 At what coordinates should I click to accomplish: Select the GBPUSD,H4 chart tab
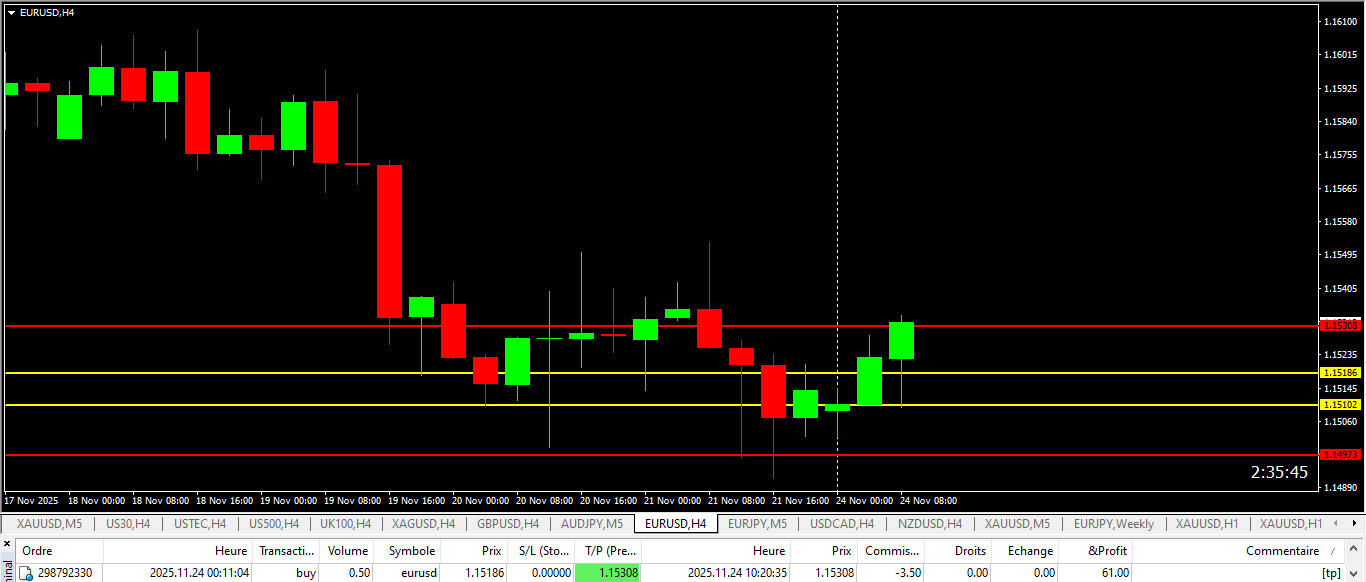tap(508, 523)
